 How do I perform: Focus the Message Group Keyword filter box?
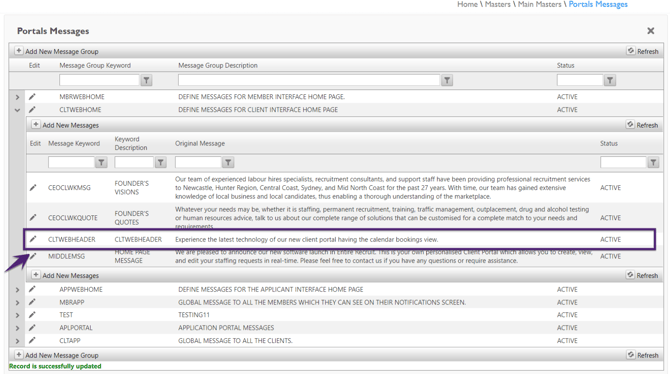point(100,80)
